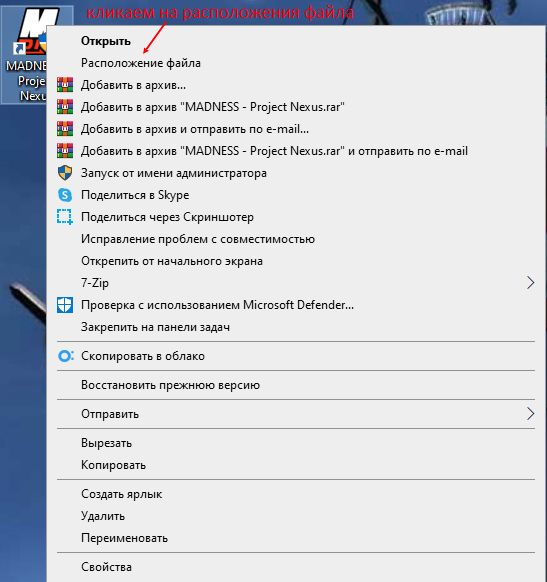Select 'Расположение файла' menu entry

click(x=296, y=63)
